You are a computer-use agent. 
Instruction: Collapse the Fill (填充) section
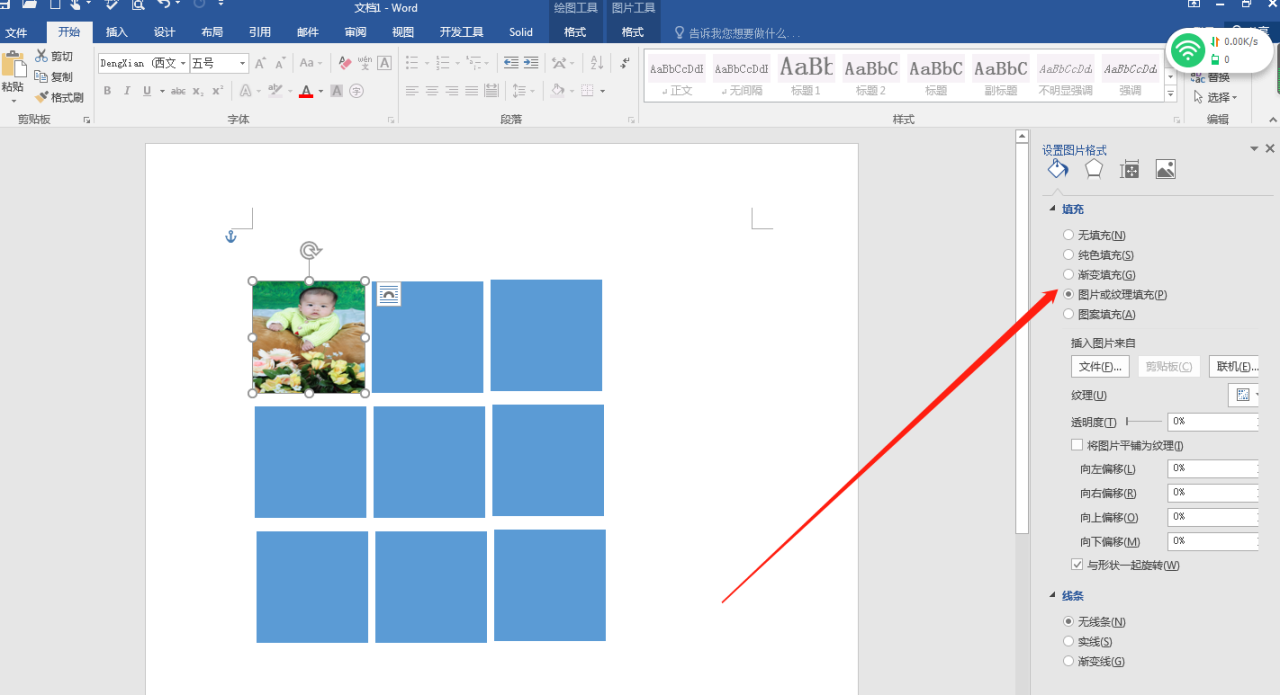[x=1052, y=209]
